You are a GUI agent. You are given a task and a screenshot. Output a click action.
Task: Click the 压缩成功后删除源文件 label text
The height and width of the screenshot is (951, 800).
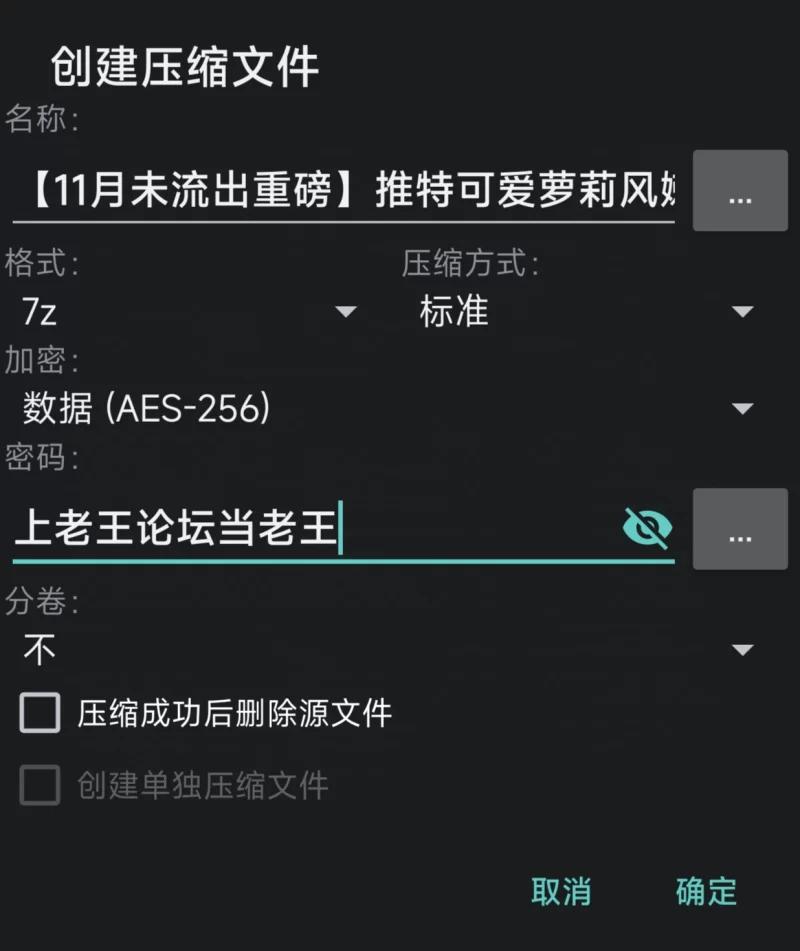pyautogui.click(x=234, y=713)
